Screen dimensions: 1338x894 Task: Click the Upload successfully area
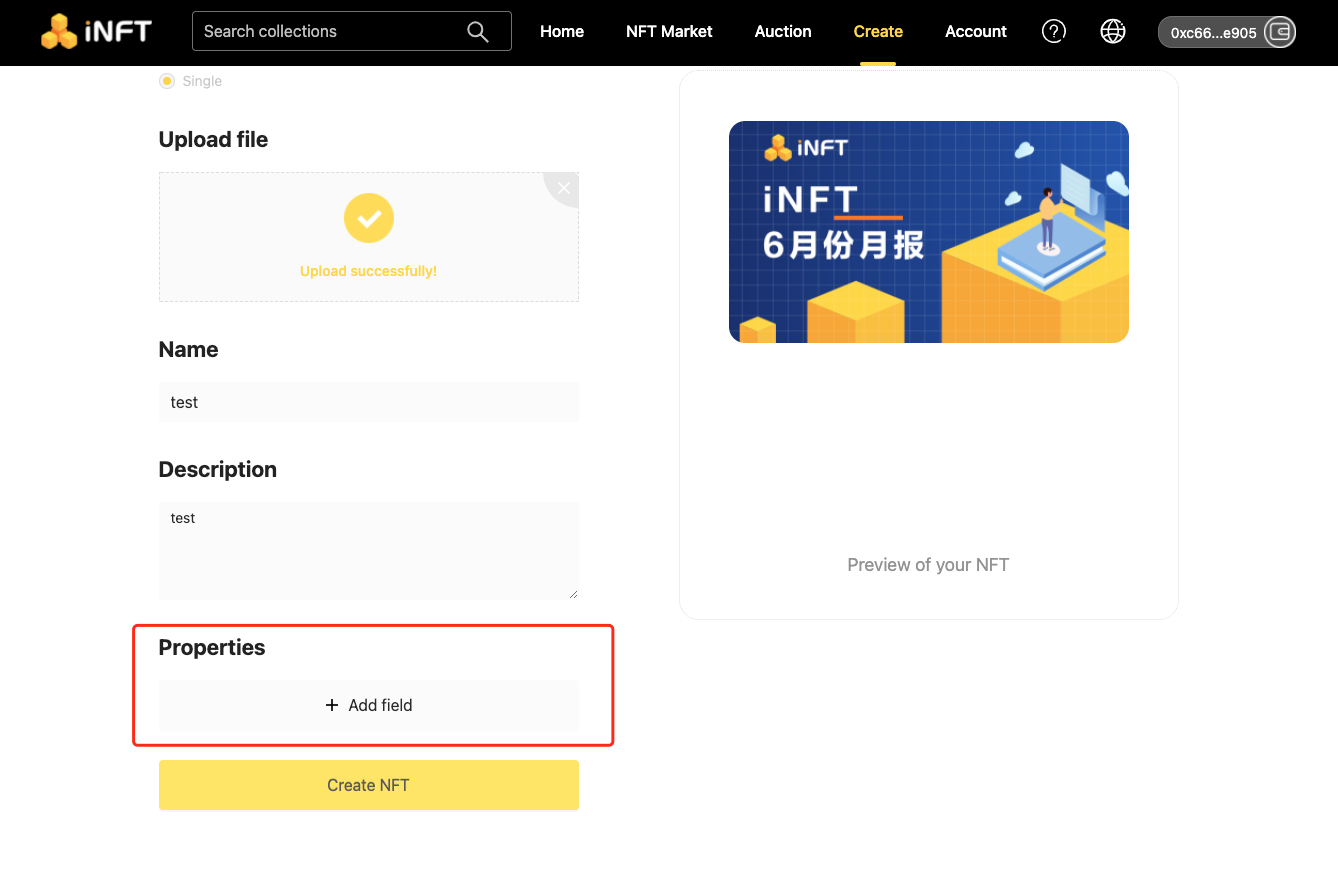(x=369, y=237)
